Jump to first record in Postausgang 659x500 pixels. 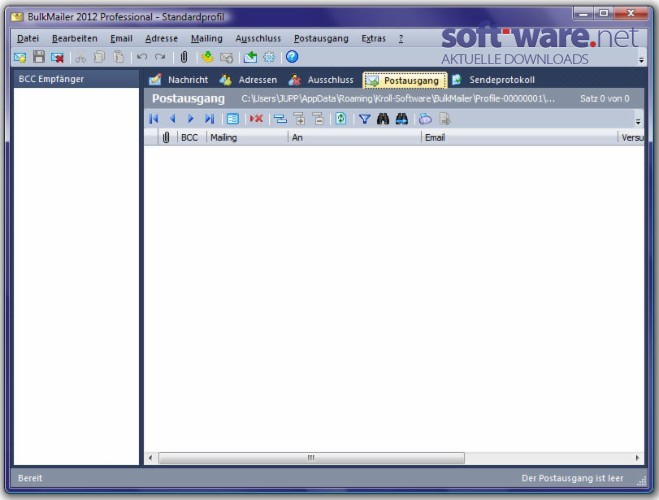(x=154, y=119)
